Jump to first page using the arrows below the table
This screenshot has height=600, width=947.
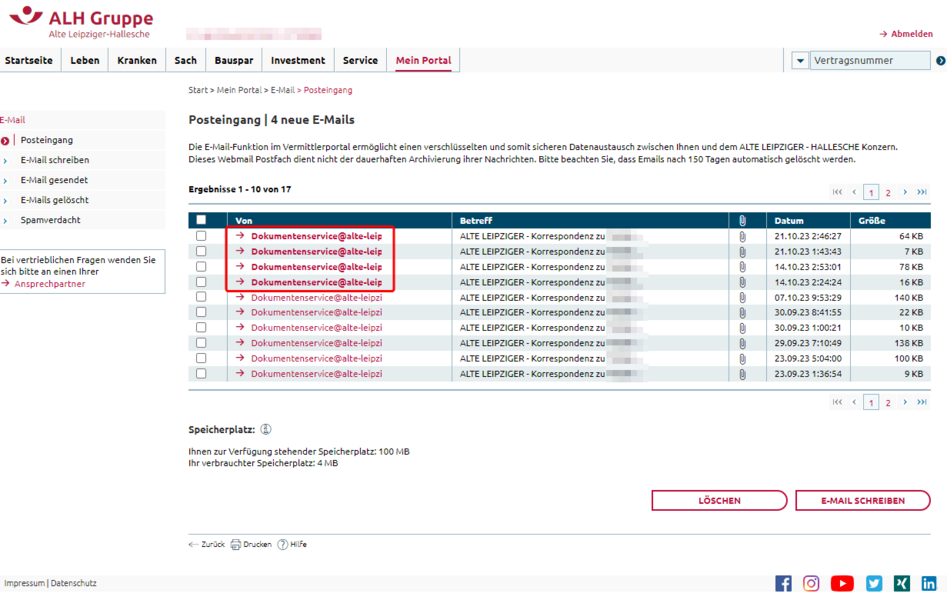[x=837, y=402]
